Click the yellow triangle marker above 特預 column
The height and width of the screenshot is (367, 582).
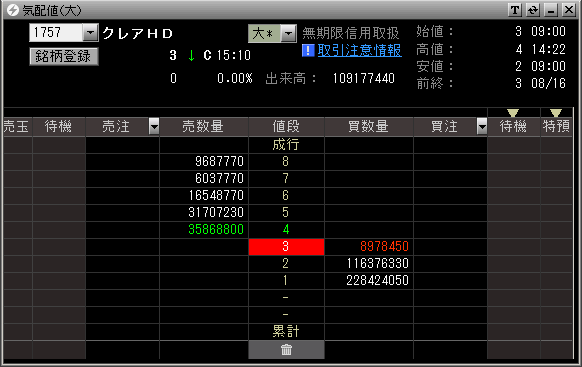click(x=556, y=113)
